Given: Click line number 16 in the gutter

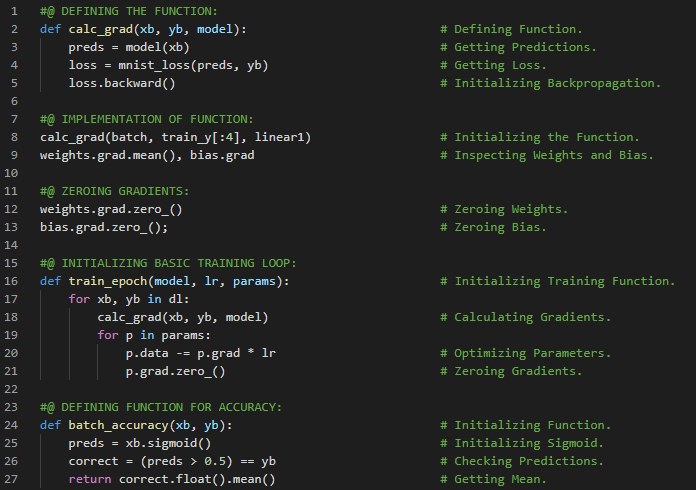Looking at the screenshot, I should point(14,281).
